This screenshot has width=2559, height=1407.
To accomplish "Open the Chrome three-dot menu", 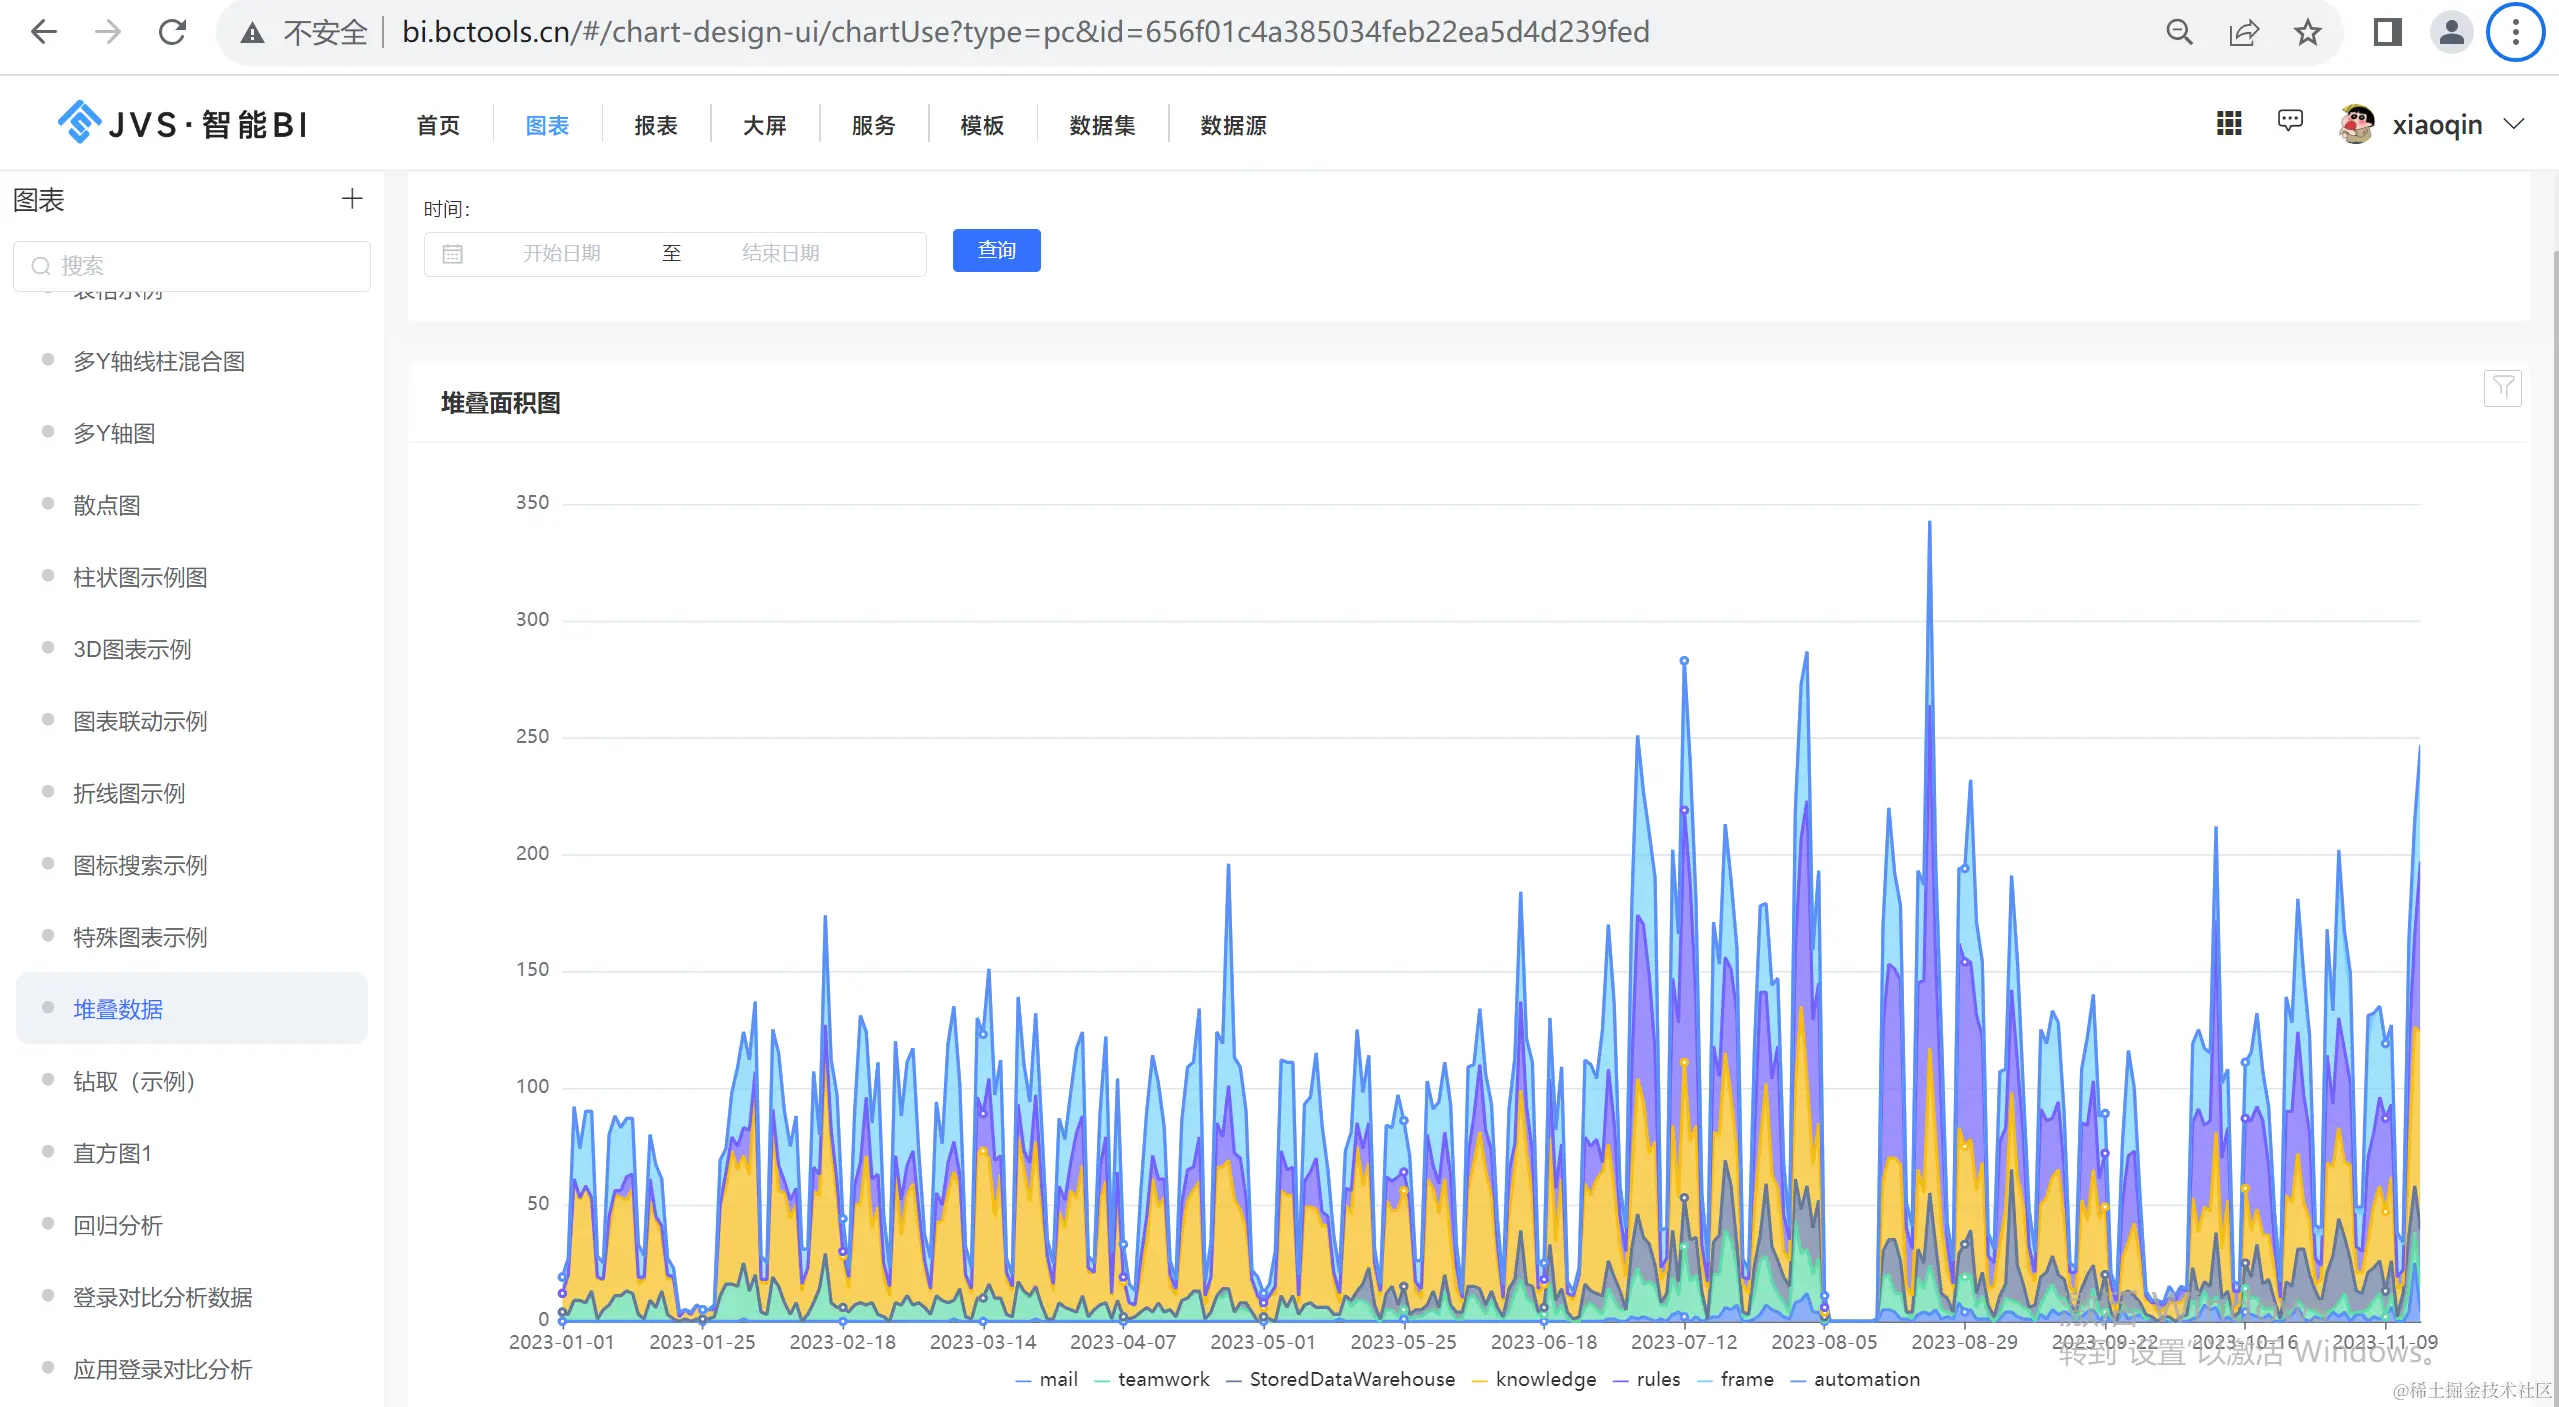I will (x=2515, y=33).
